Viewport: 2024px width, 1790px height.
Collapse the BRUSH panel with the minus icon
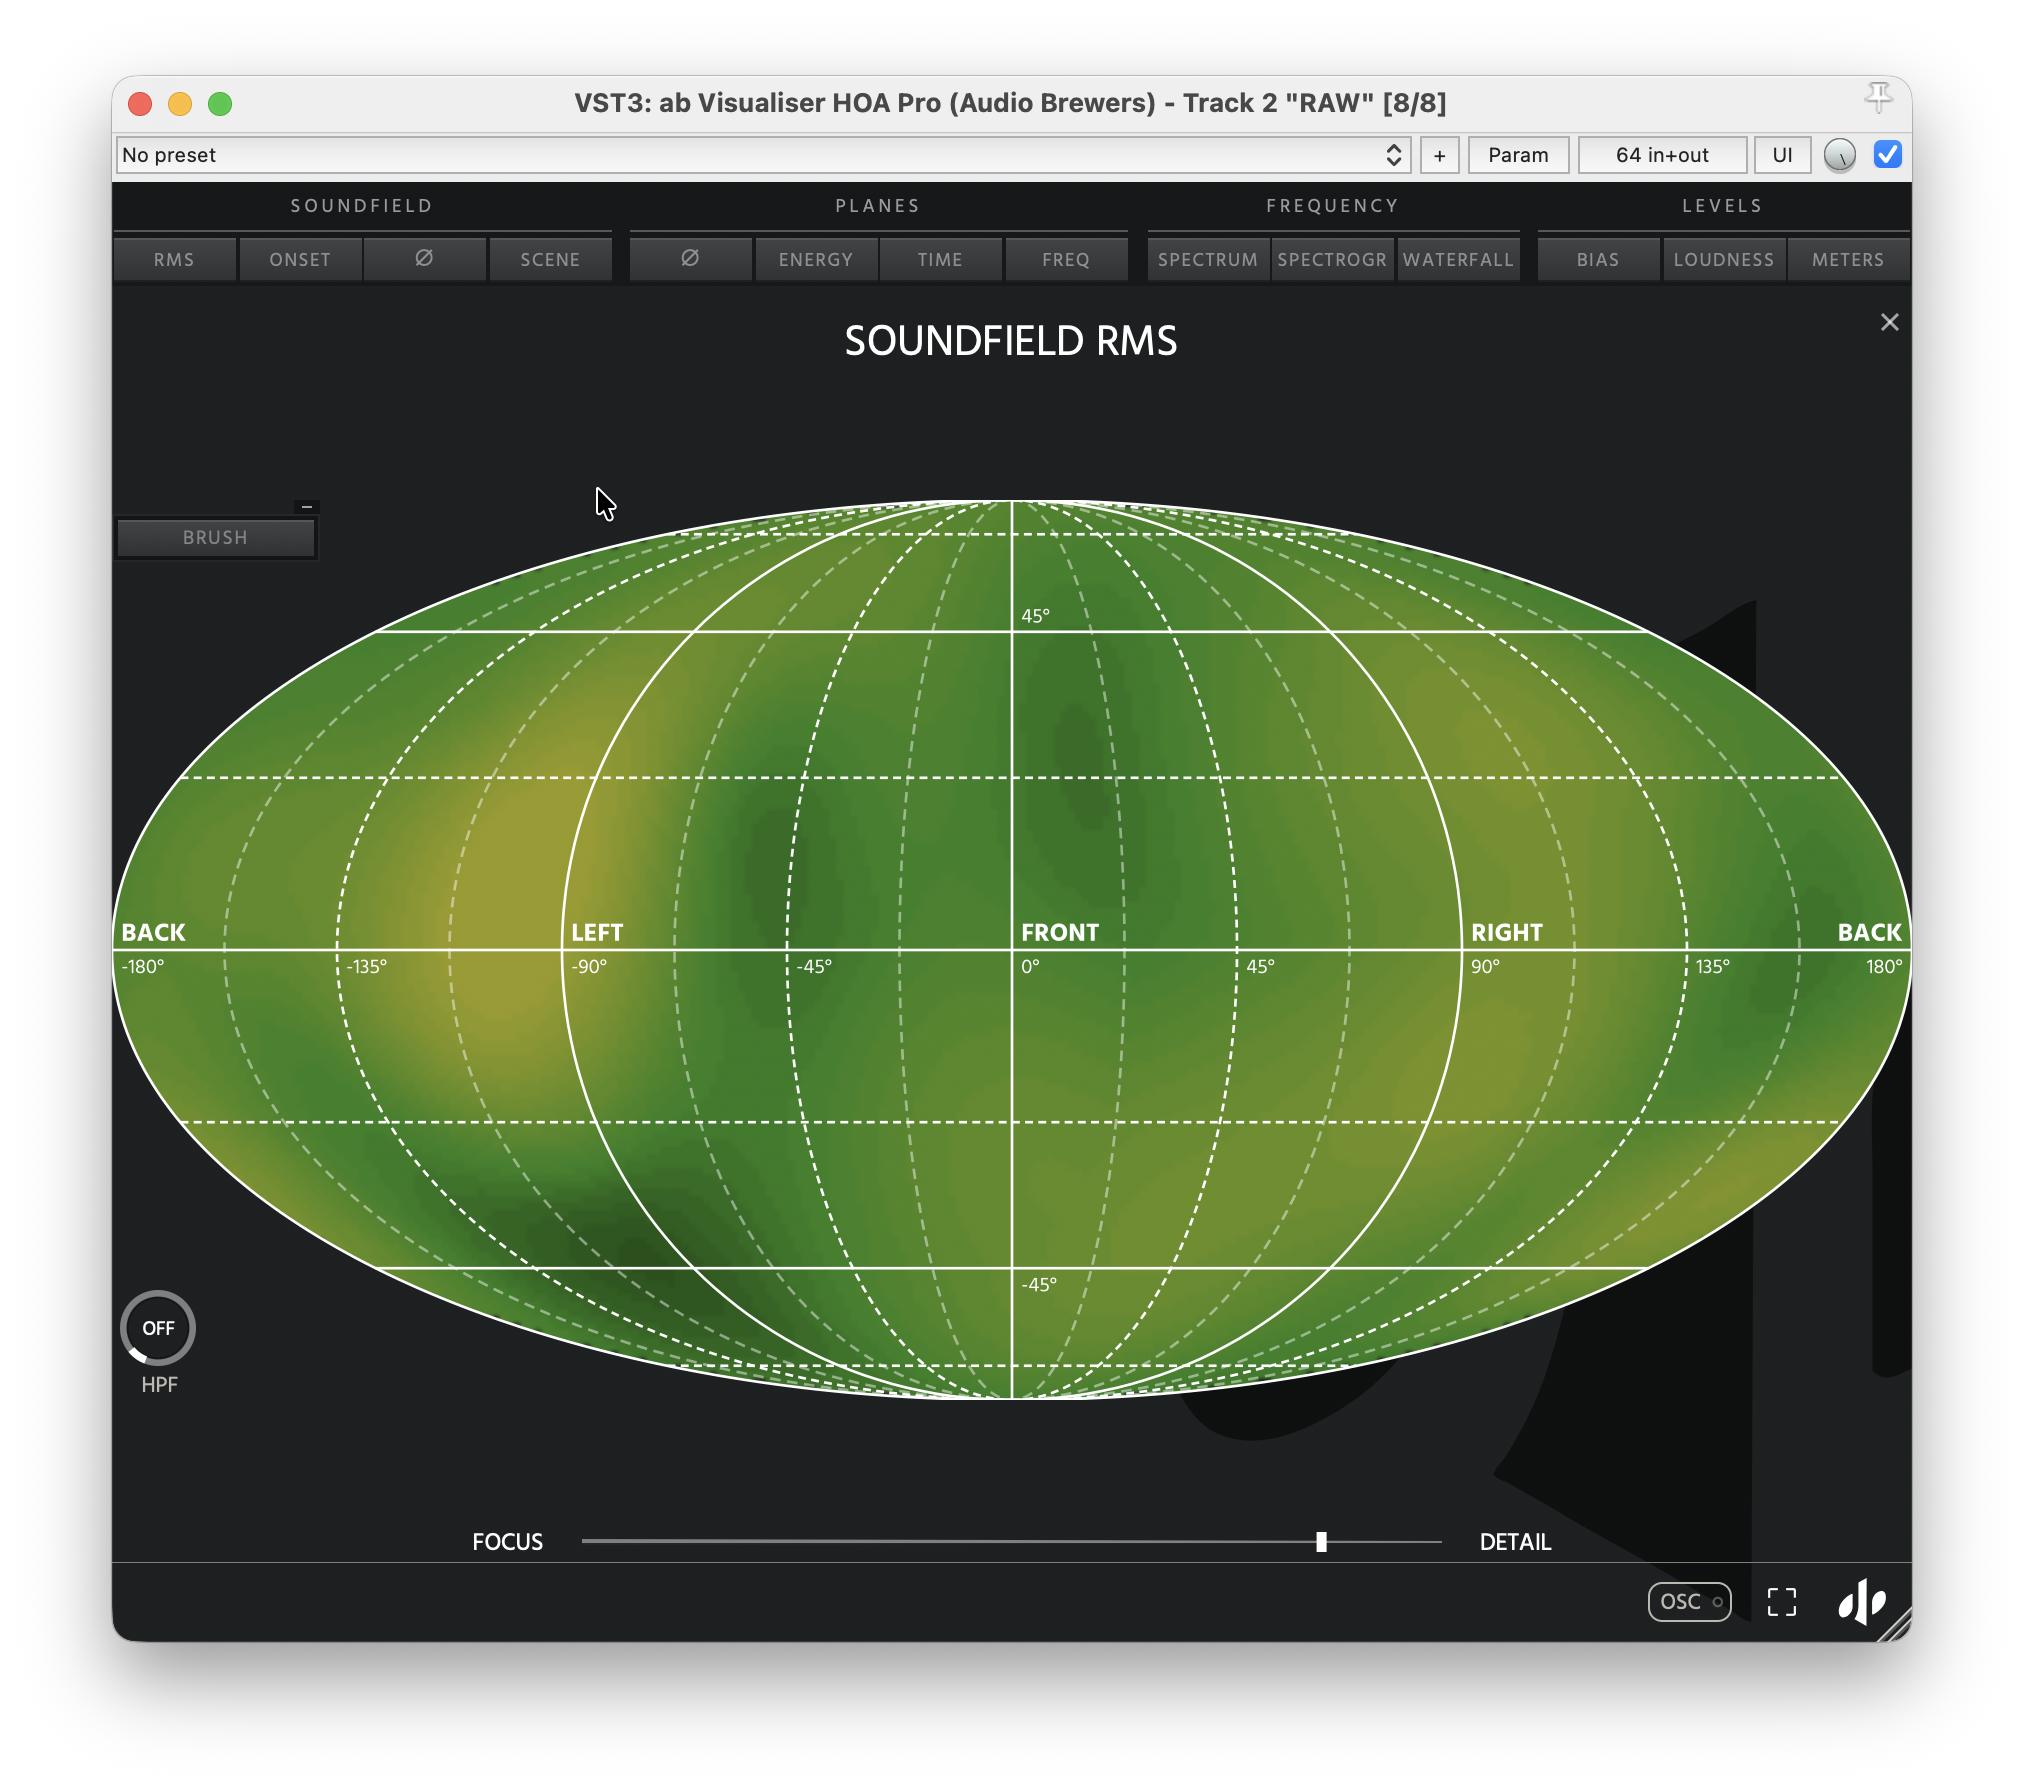pyautogui.click(x=307, y=506)
